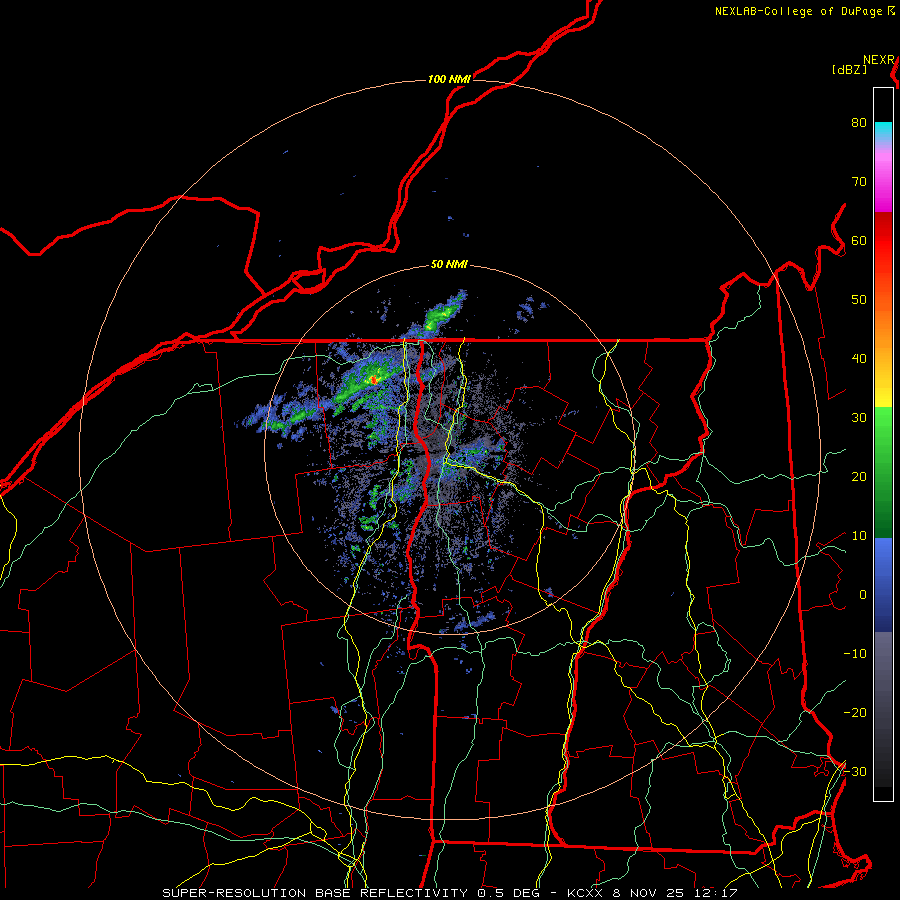Click the 50 dBZ legend value
This screenshot has width=900, height=900.
point(859,300)
